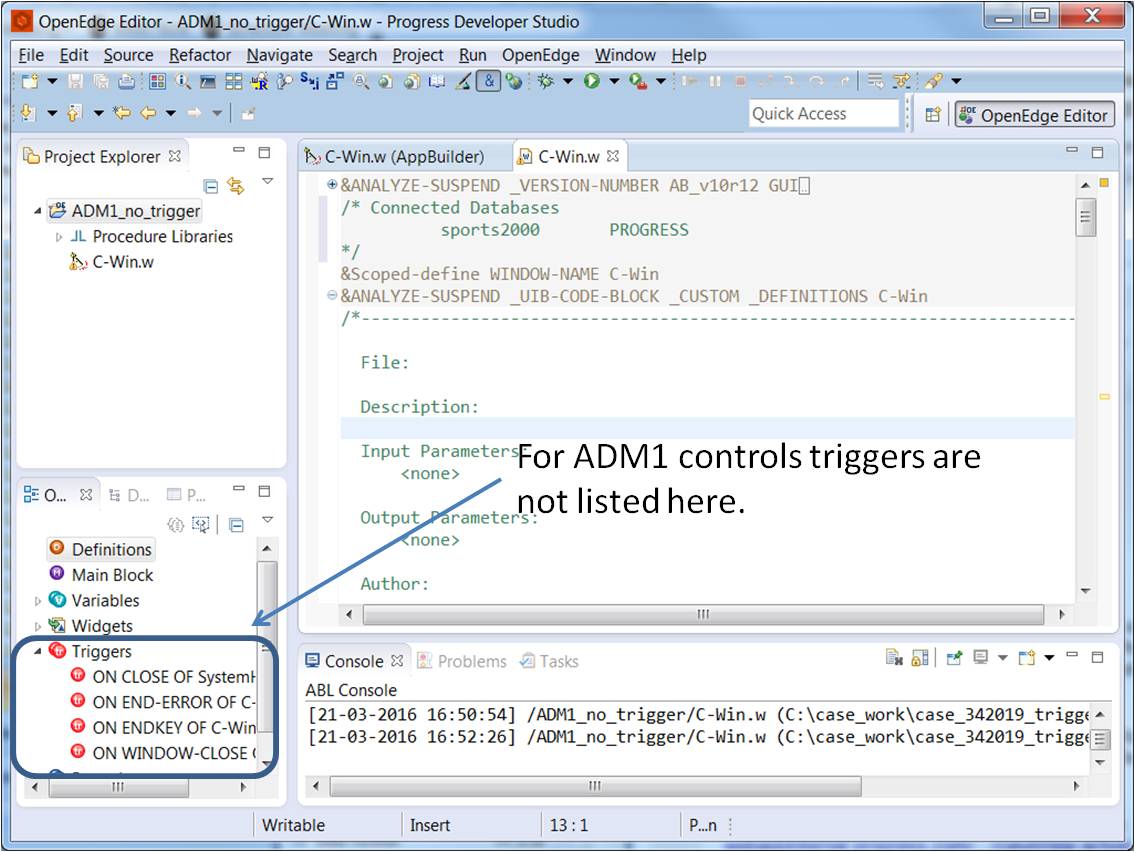Close the C-Win.w editor tab
The image size is (1135, 852).
click(613, 156)
